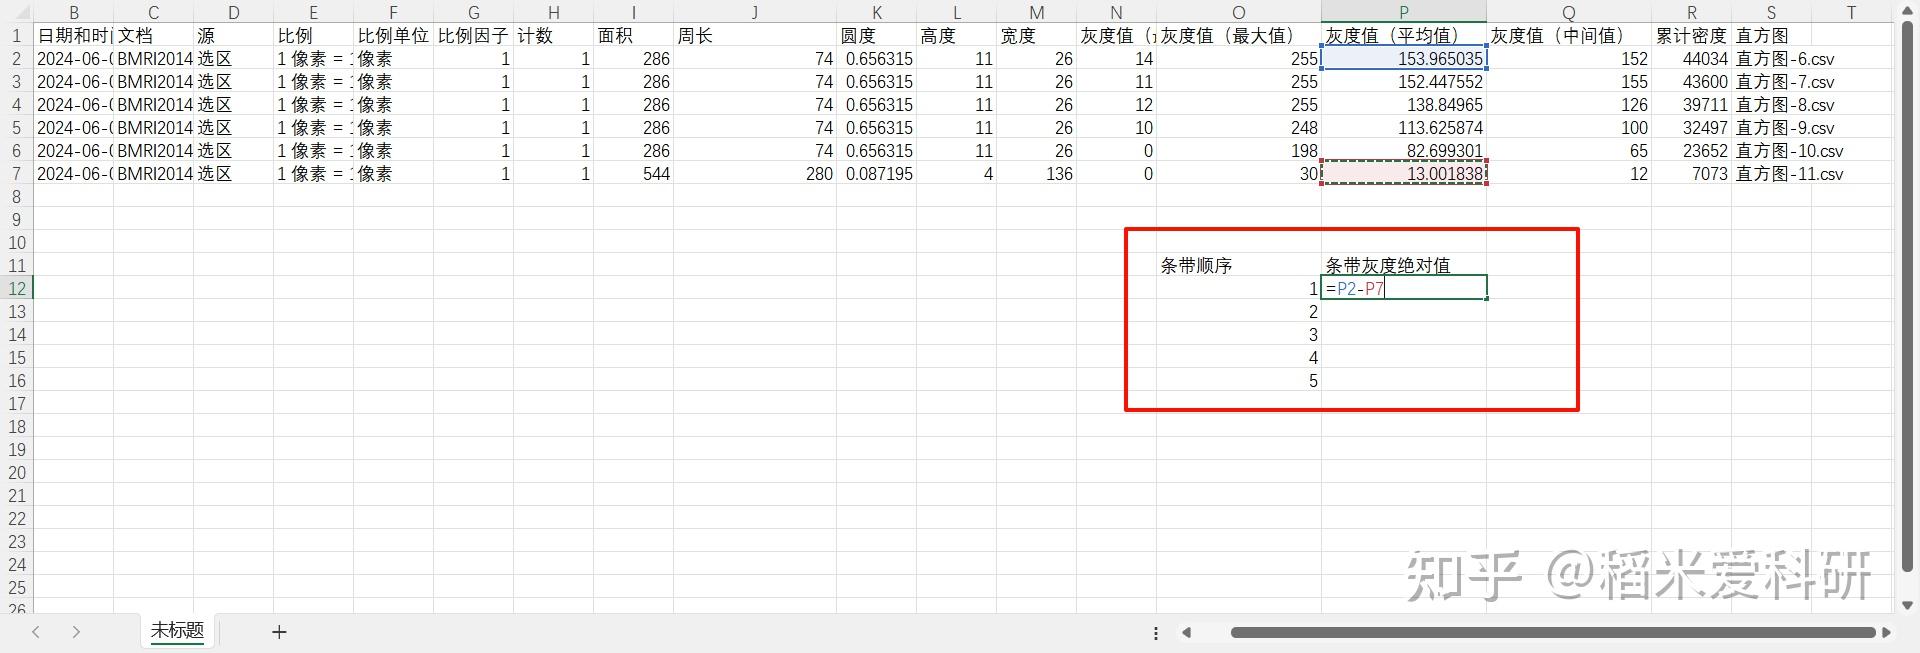The width and height of the screenshot is (1920, 653).
Task: Select column P header
Action: (1403, 12)
